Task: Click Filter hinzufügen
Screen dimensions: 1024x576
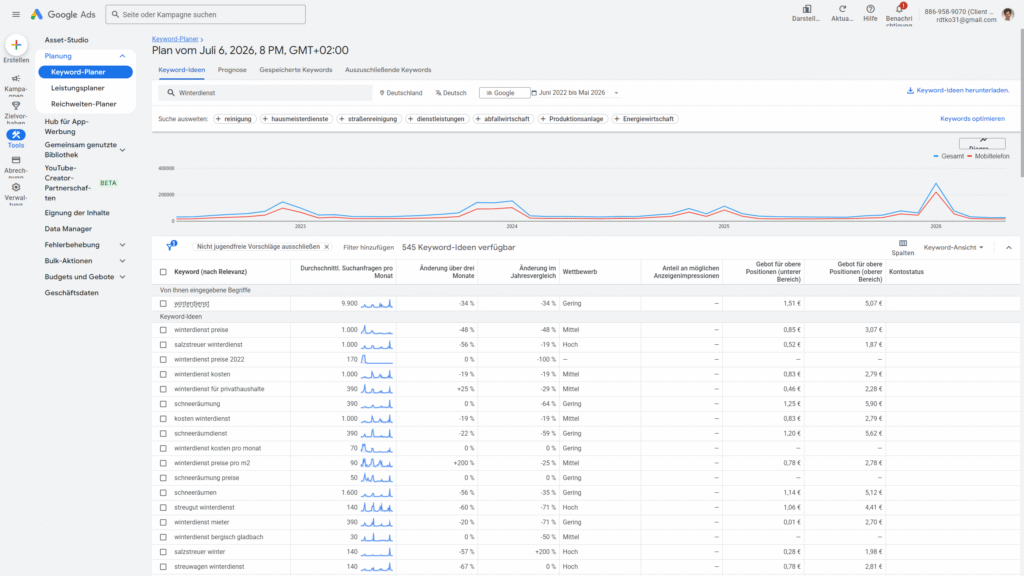Action: tap(368, 248)
